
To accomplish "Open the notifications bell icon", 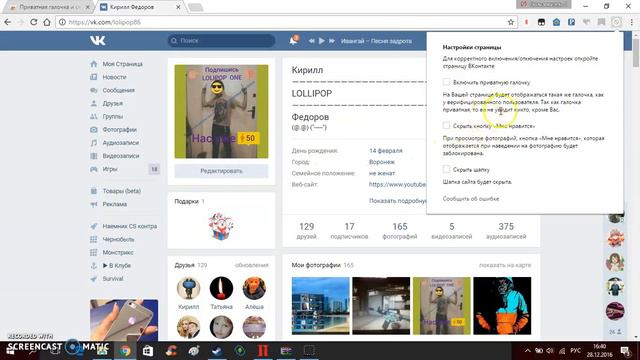I will (x=293, y=40).
